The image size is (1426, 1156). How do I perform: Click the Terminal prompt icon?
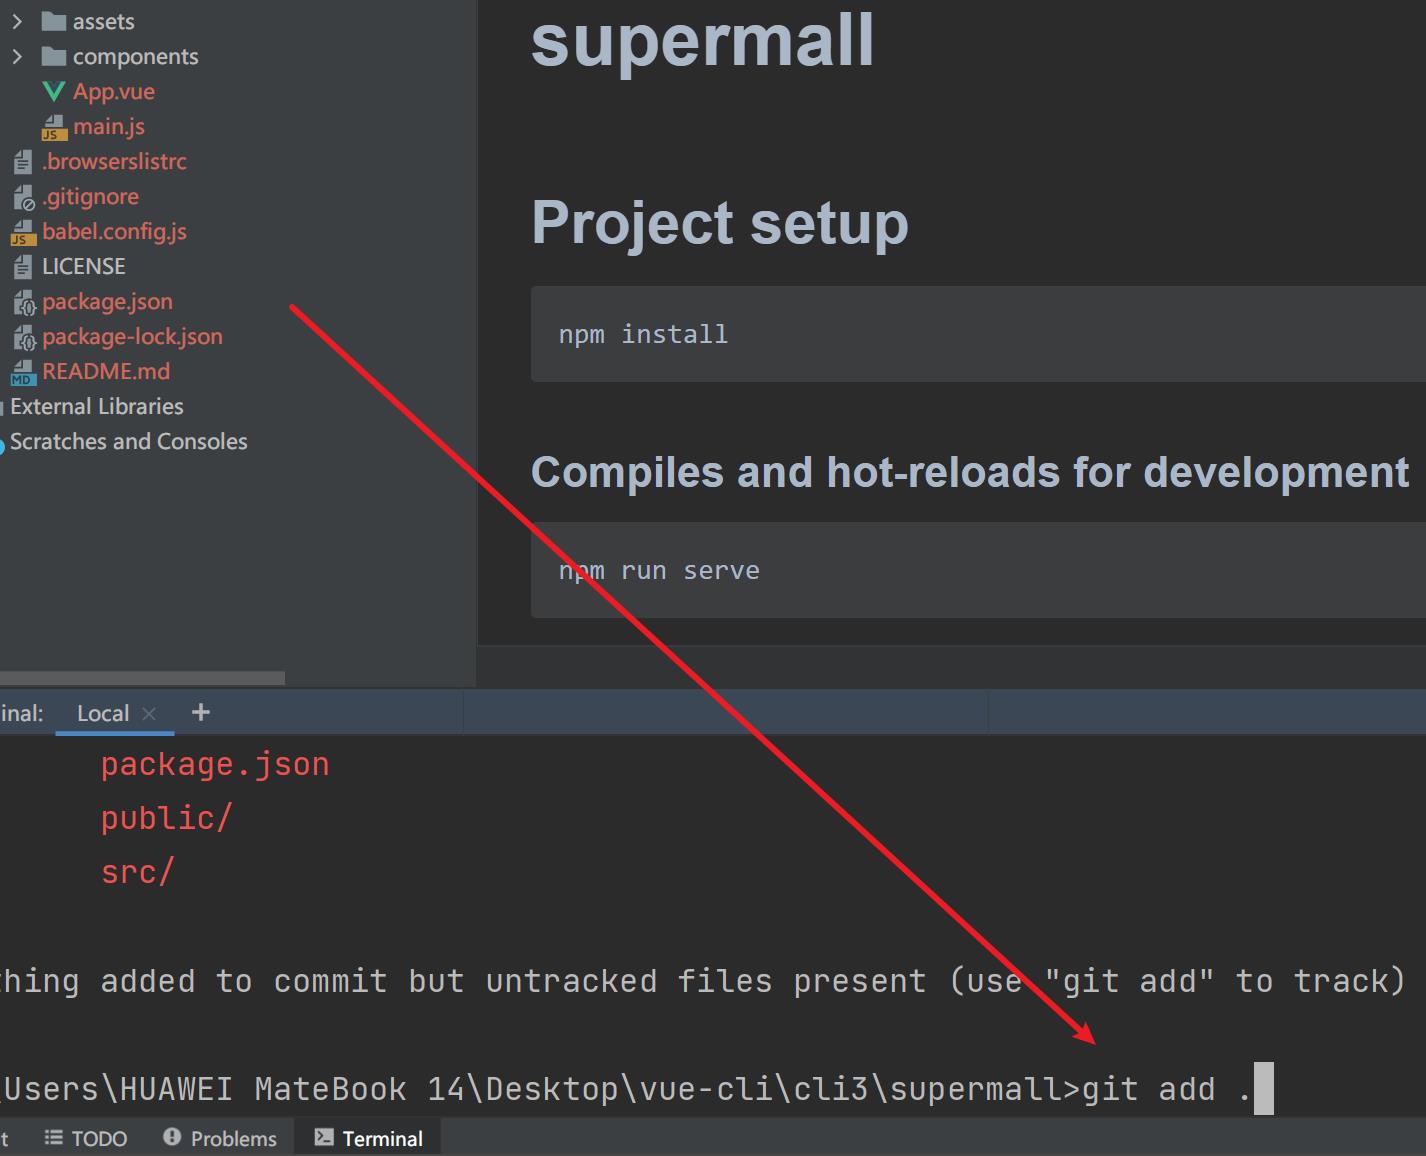[324, 1137]
